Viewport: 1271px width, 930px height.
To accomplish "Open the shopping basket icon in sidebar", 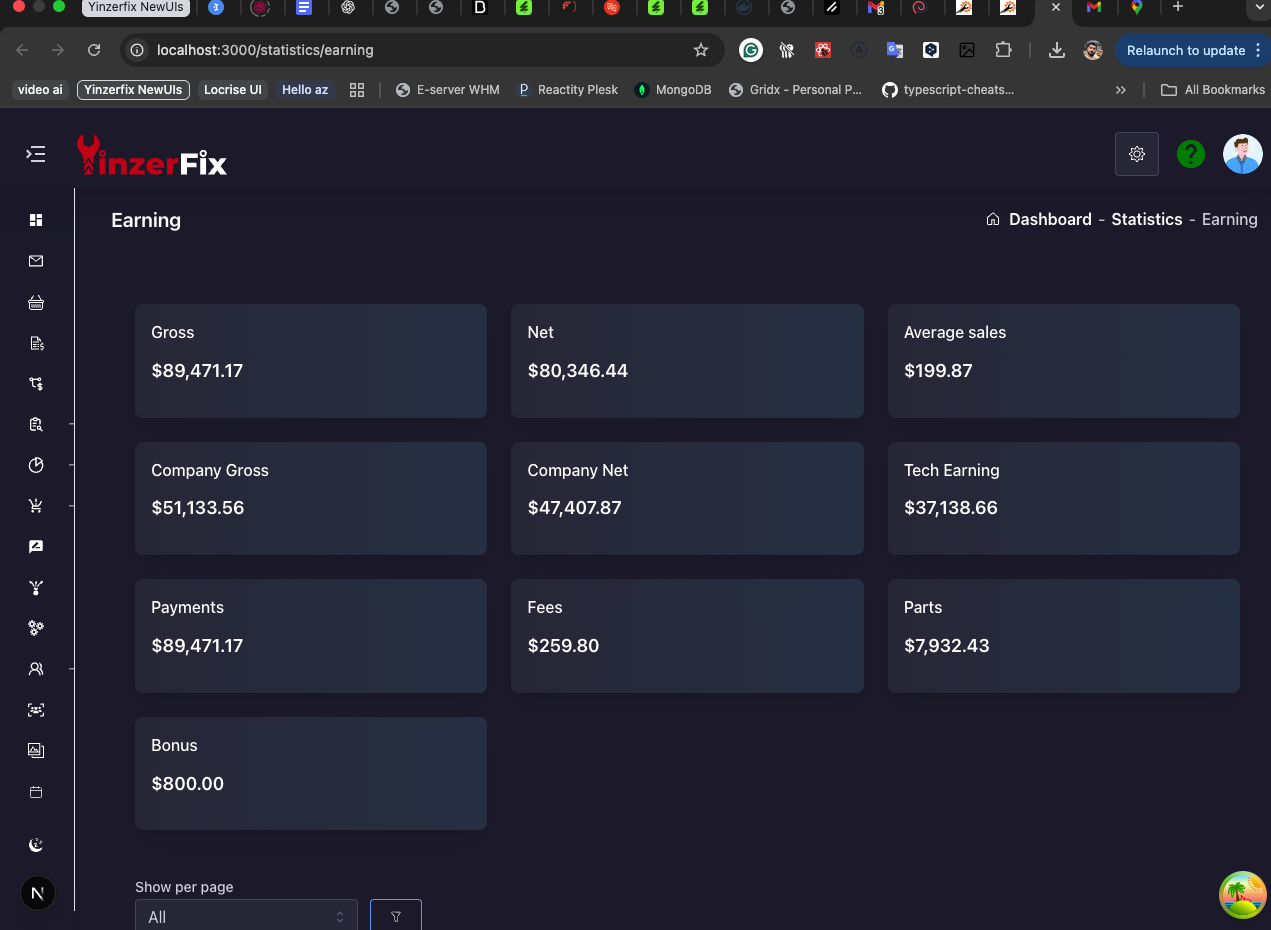I will (x=36, y=302).
